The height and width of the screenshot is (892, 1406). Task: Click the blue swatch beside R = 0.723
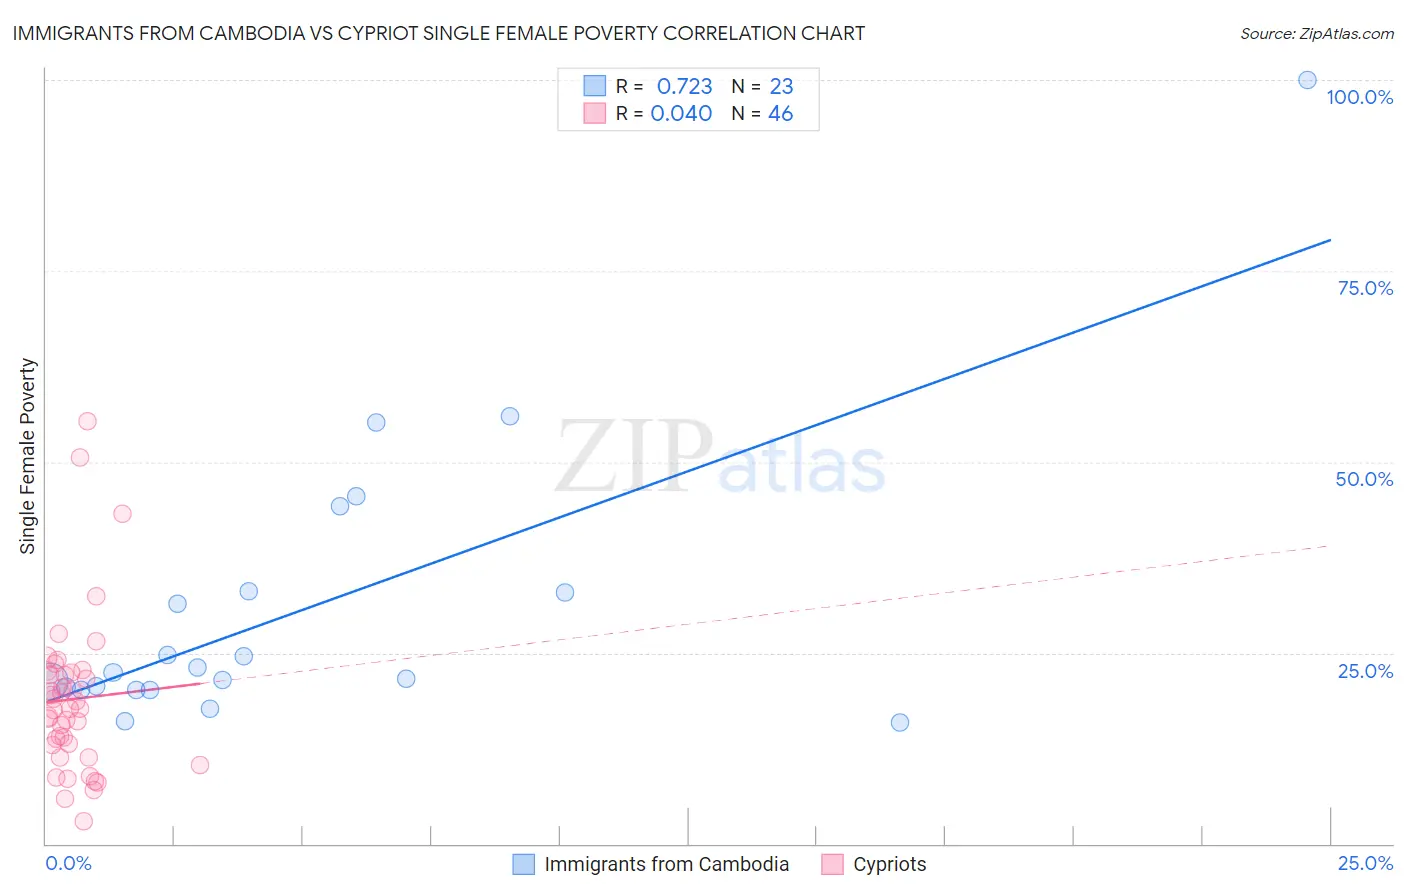tap(595, 86)
